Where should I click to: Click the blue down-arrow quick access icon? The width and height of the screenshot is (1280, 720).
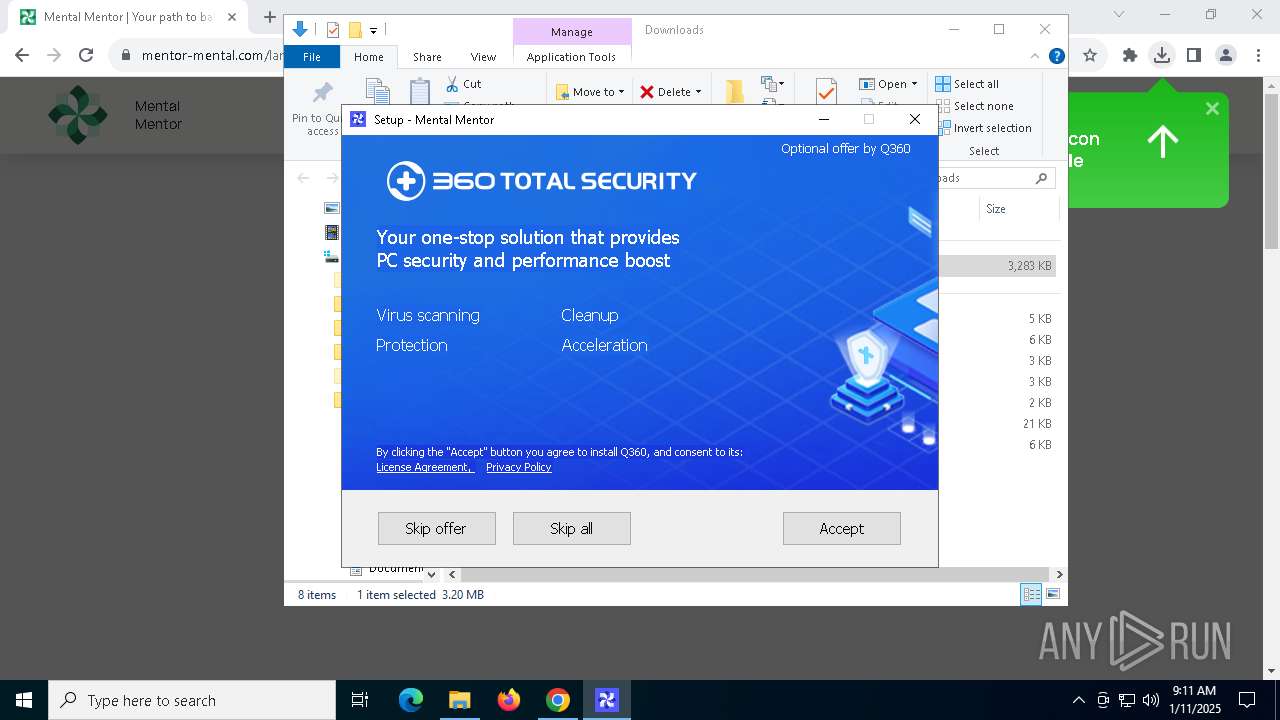click(x=299, y=30)
